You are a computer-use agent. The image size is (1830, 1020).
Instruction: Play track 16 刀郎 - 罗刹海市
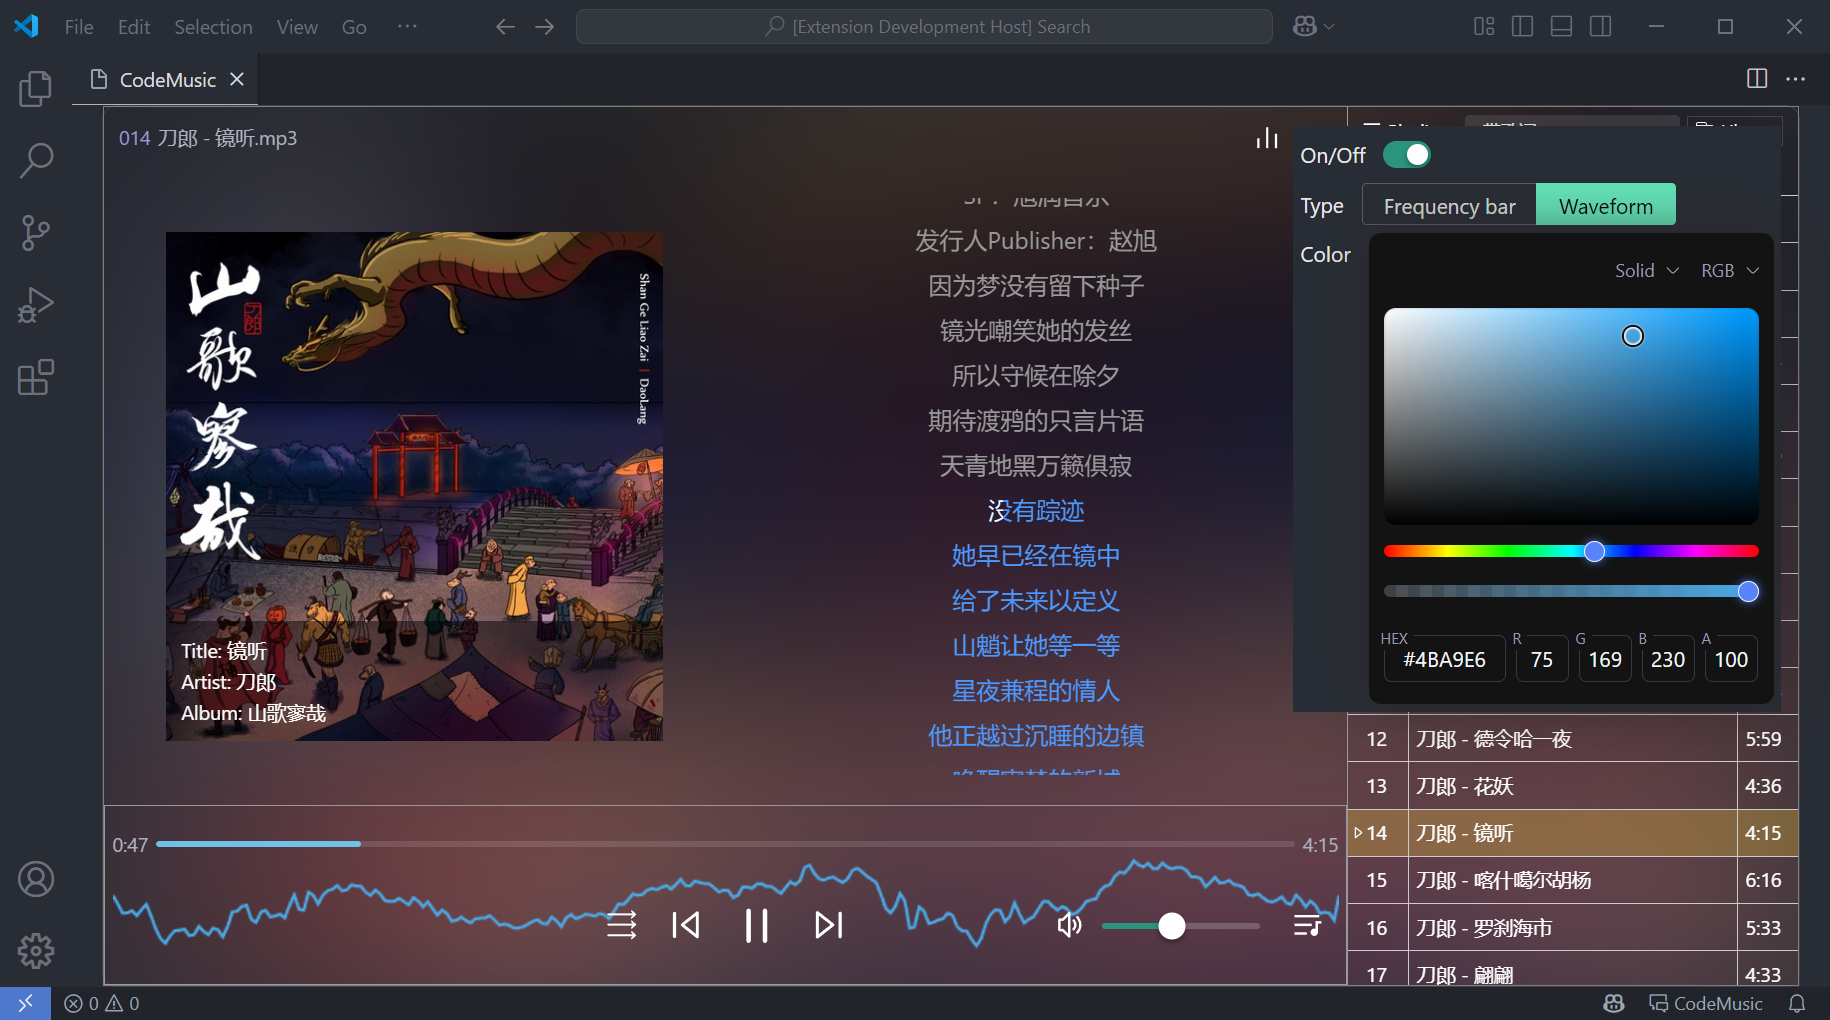click(1572, 927)
